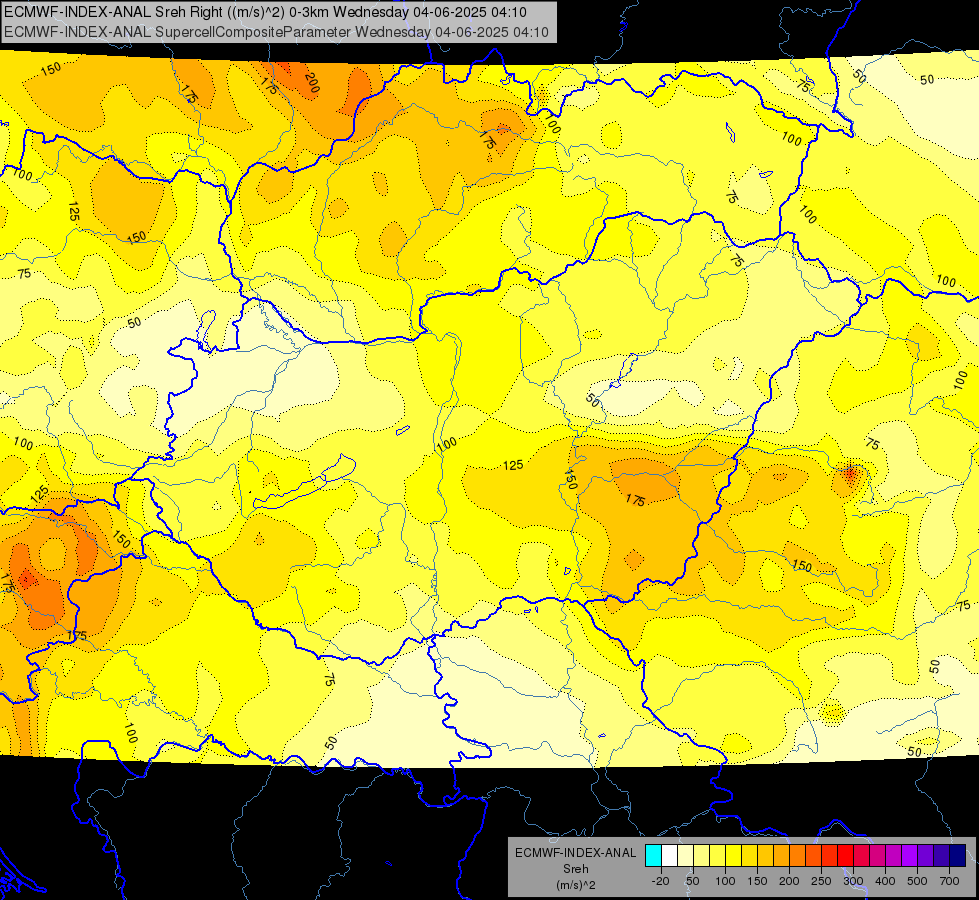The height and width of the screenshot is (900, 979).
Task: Click the legend tick label '250'
Action: 821,881
